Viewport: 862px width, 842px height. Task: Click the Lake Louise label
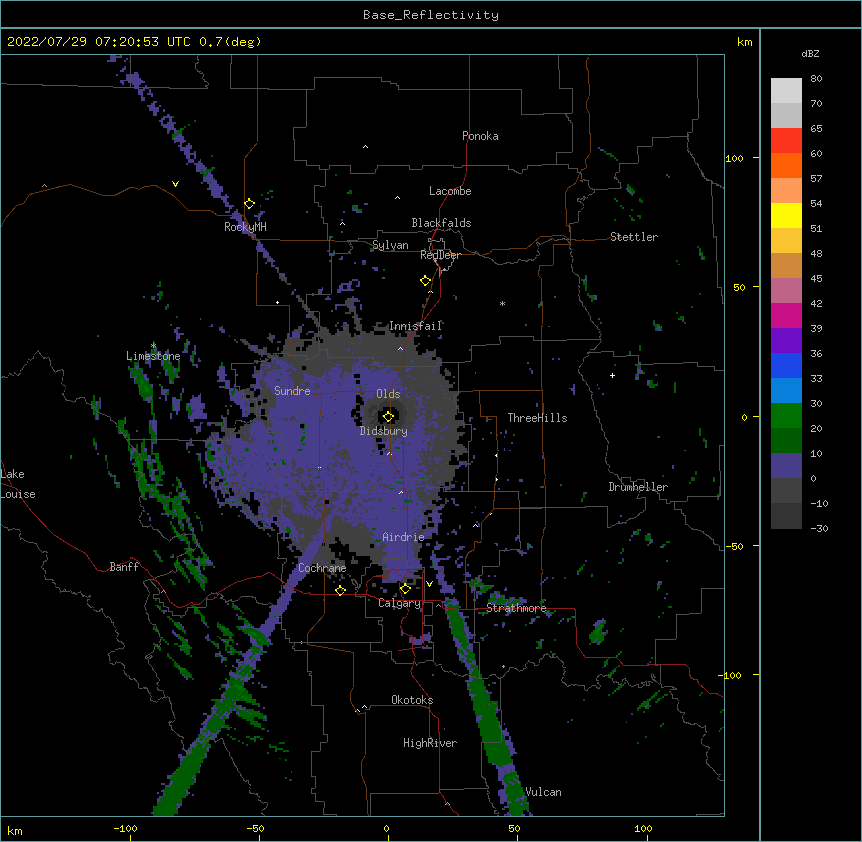point(18,484)
